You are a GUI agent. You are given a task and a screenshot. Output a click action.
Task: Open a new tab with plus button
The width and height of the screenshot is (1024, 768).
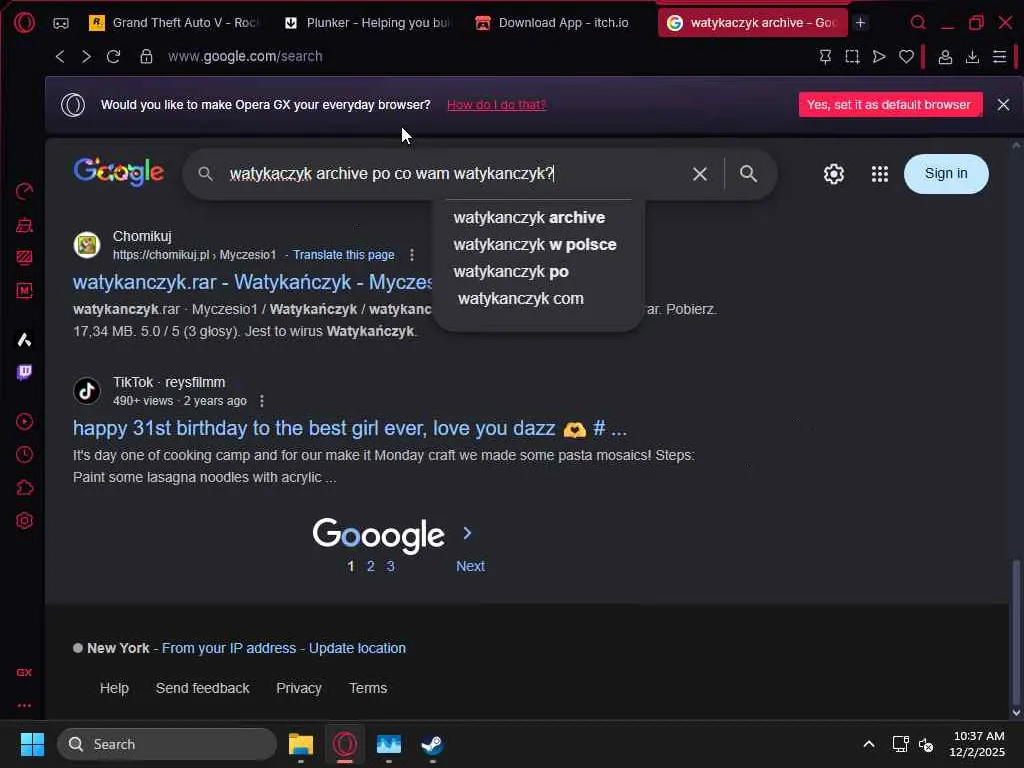(x=861, y=23)
